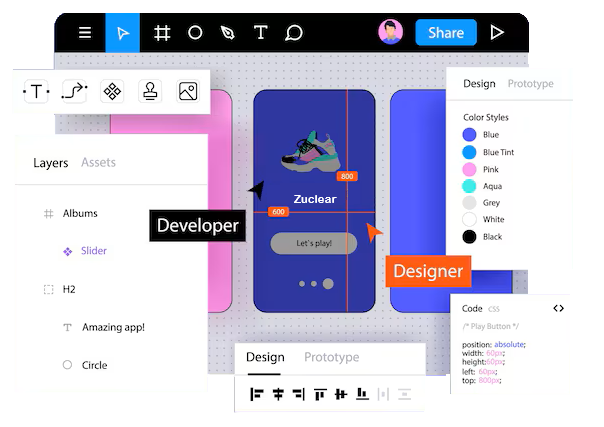Screen dimensions: 604x427
Task: Select the Move cursor tool
Action: (123, 33)
